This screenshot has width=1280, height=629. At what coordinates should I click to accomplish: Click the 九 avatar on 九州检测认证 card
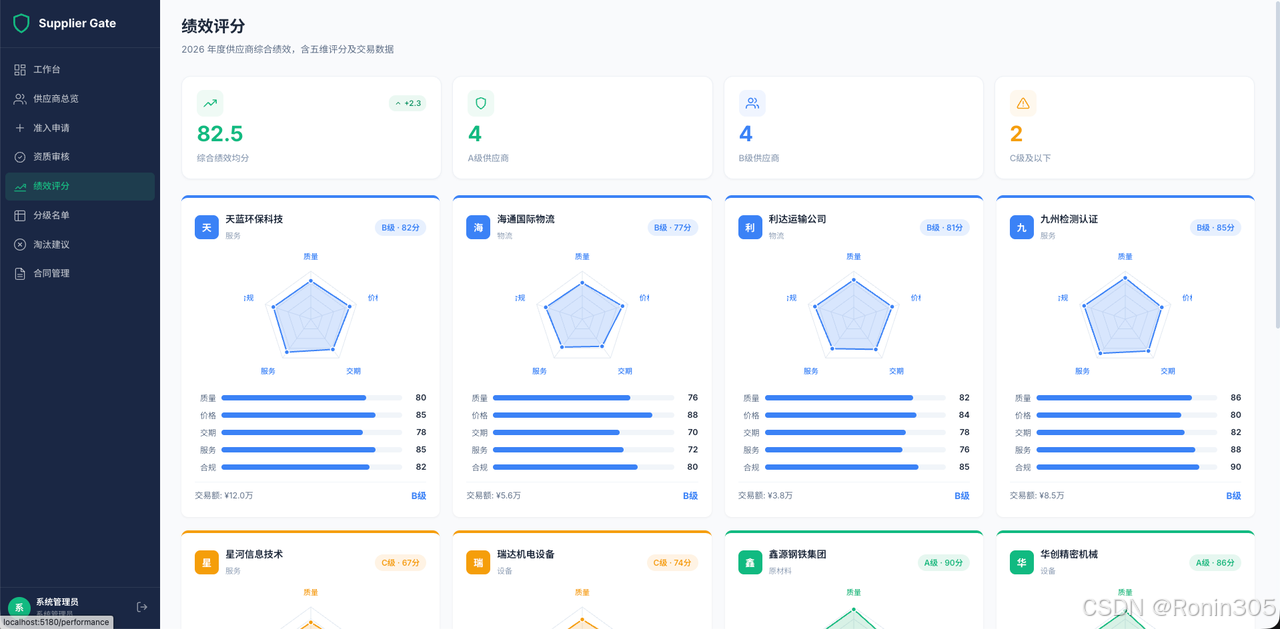tap(1022, 228)
